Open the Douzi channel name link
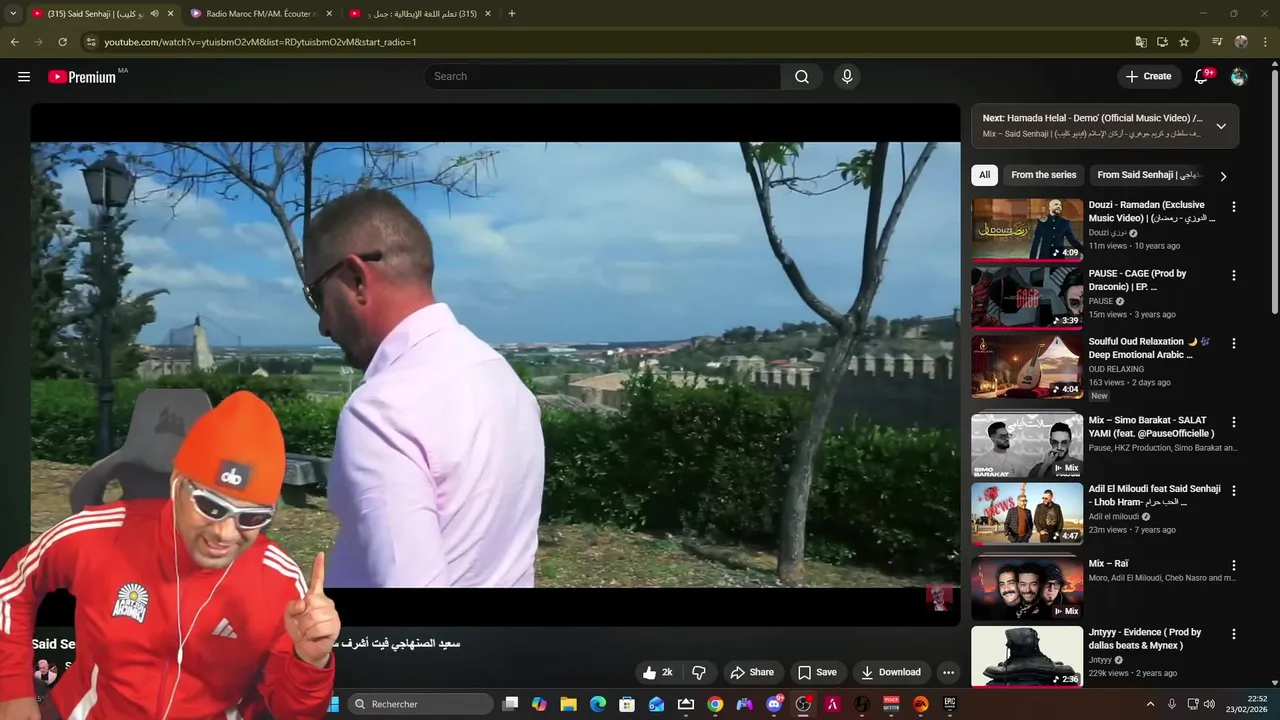Viewport: 1280px width, 720px height. click(x=1107, y=233)
